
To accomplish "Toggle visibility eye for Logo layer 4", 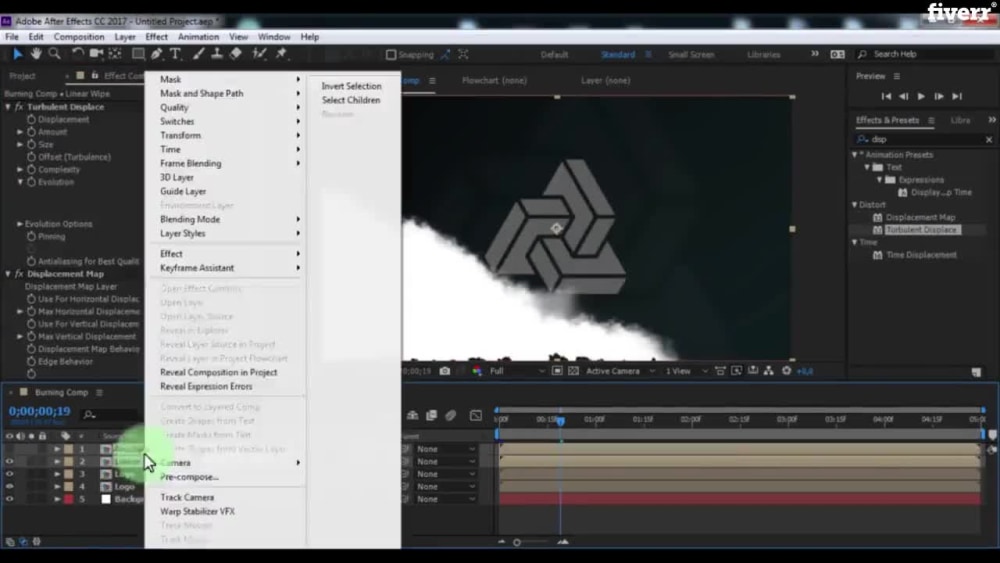I will click(x=10, y=486).
